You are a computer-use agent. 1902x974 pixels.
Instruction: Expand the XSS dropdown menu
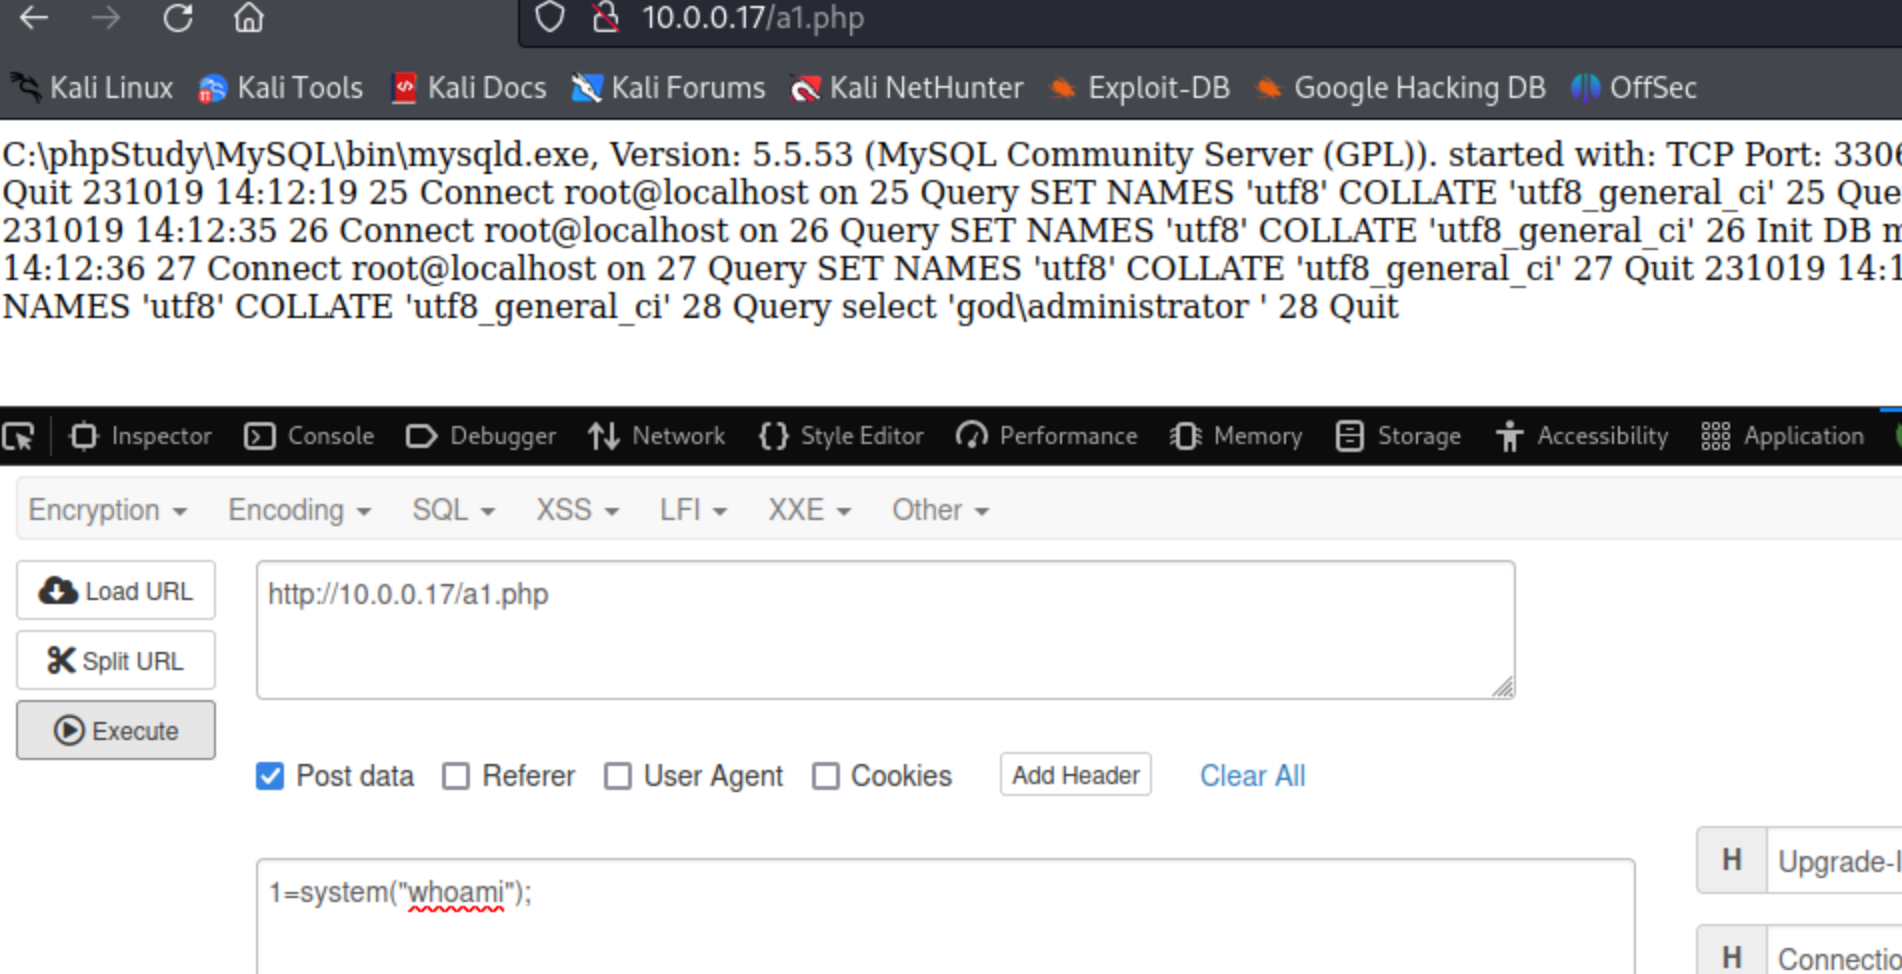[577, 510]
